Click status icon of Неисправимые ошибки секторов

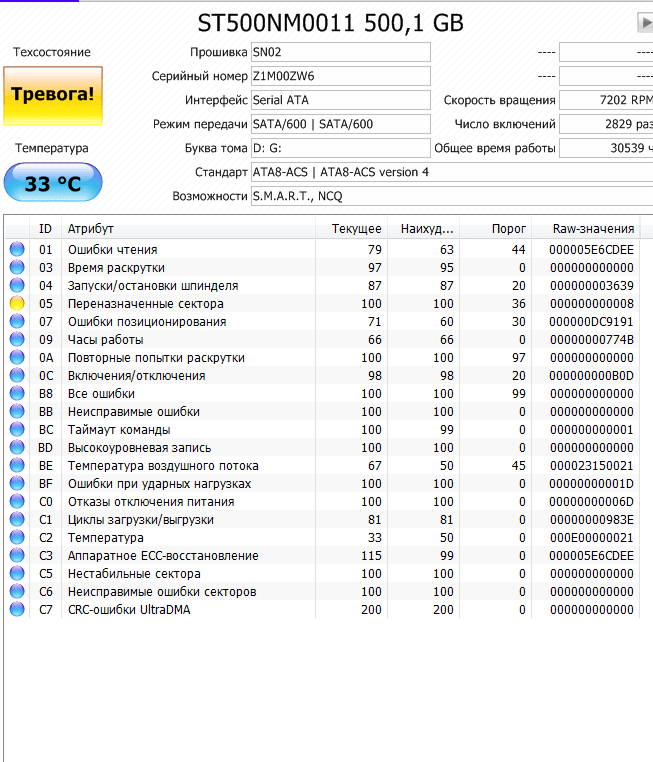click(x=17, y=591)
